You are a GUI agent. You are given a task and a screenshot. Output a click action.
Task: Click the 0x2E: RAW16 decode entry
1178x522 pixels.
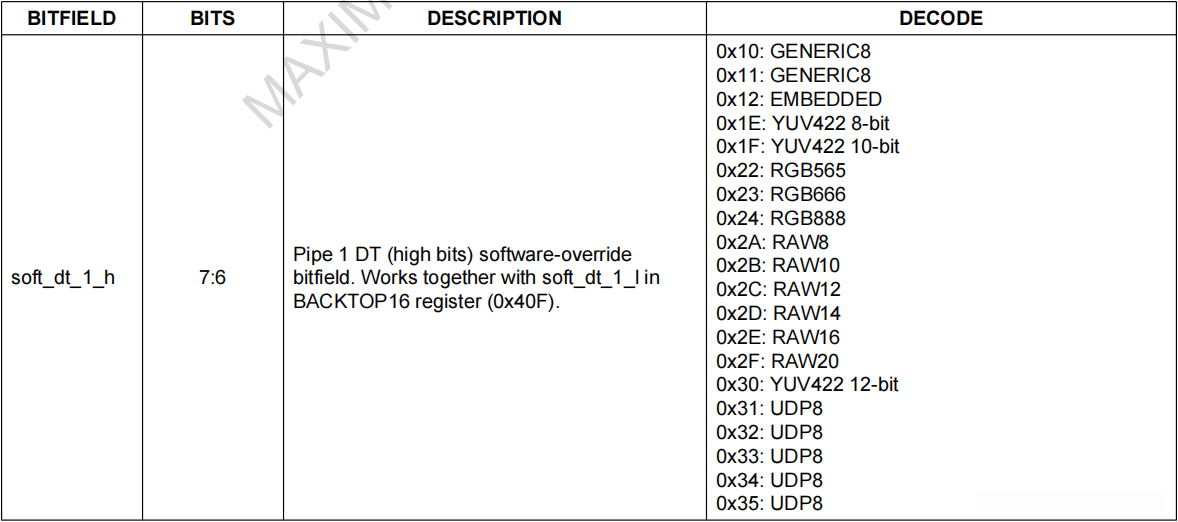point(778,337)
